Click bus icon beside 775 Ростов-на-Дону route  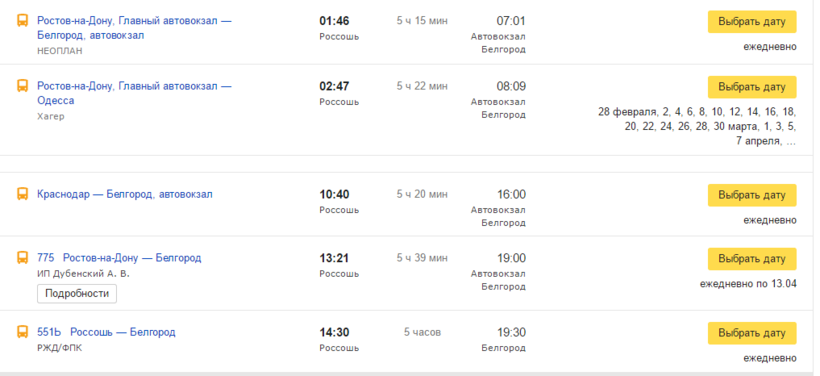pyautogui.click(x=22, y=258)
